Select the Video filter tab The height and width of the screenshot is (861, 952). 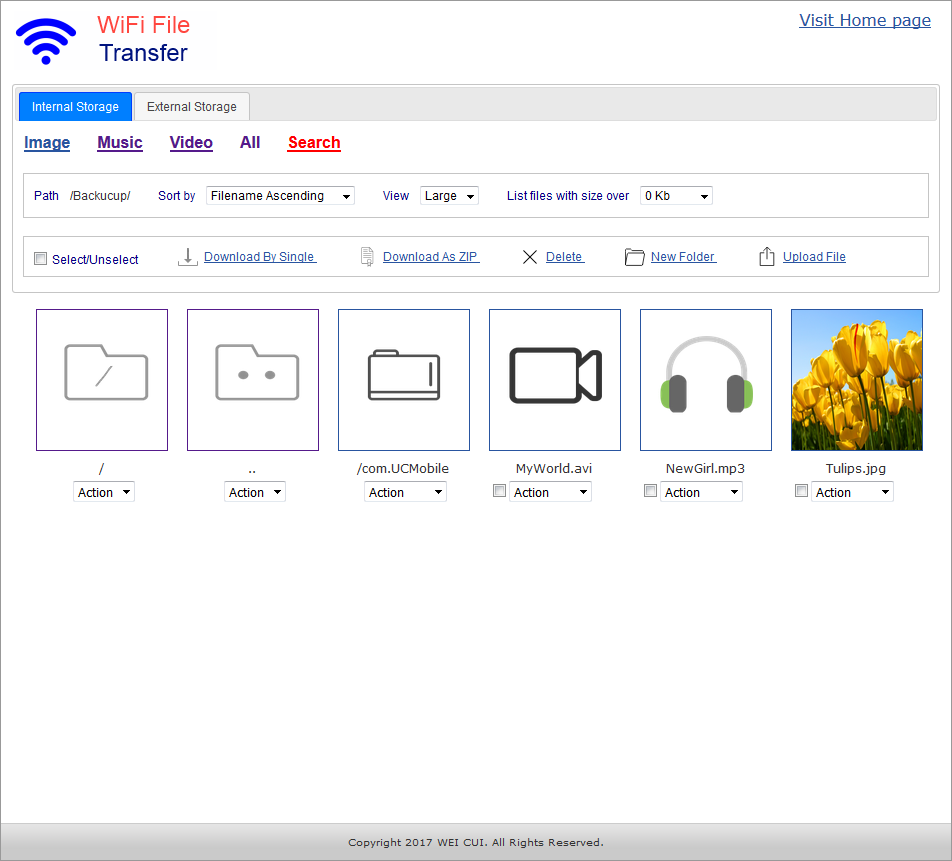click(x=191, y=143)
